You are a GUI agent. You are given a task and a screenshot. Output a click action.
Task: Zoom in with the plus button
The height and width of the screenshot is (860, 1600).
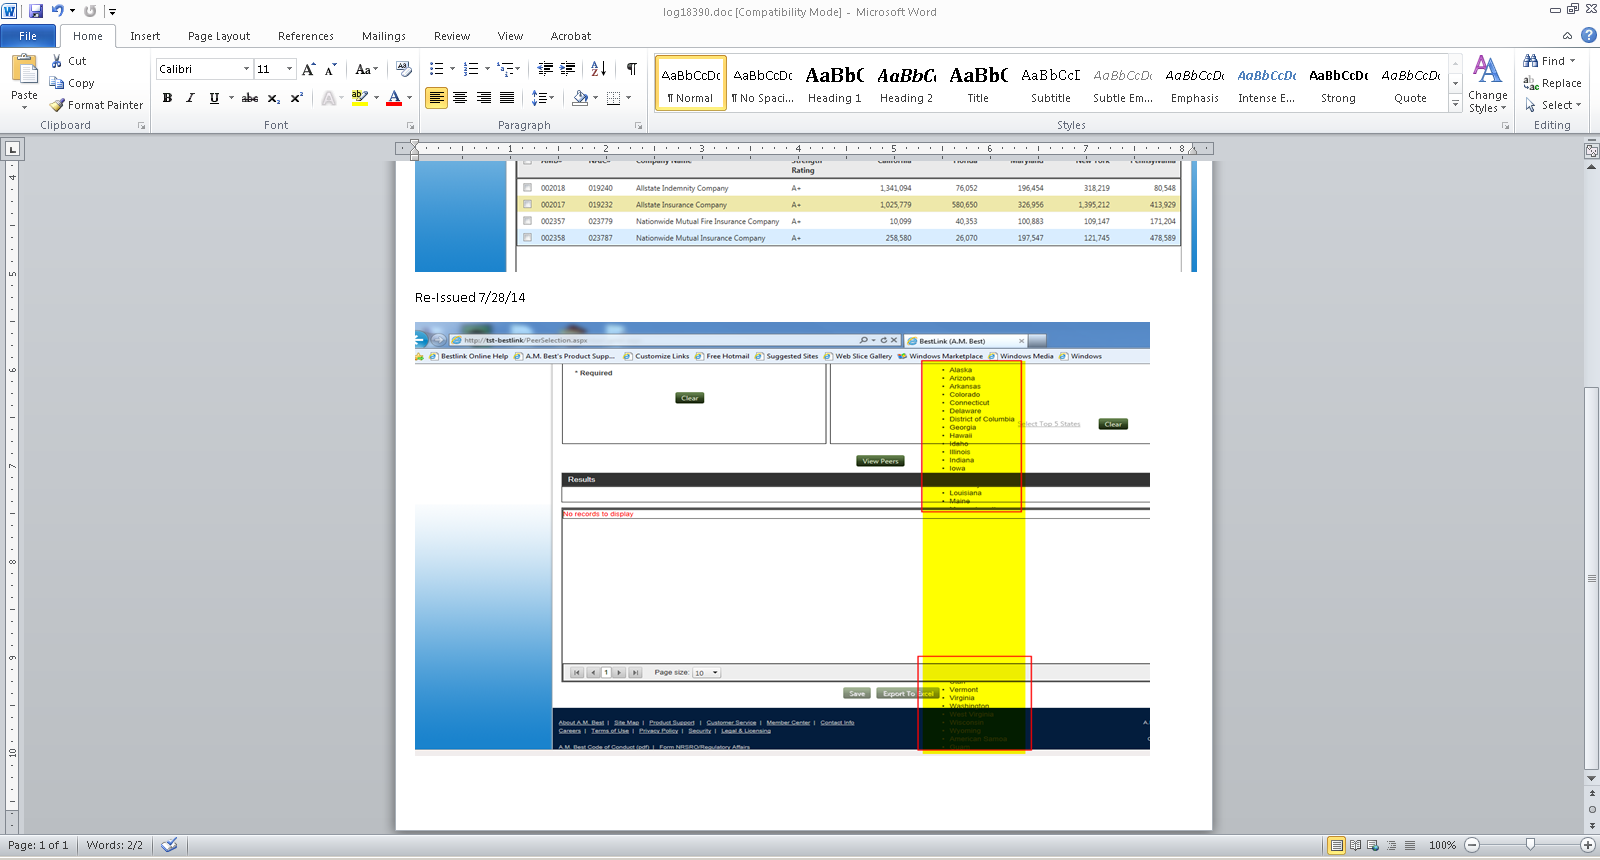click(1587, 845)
